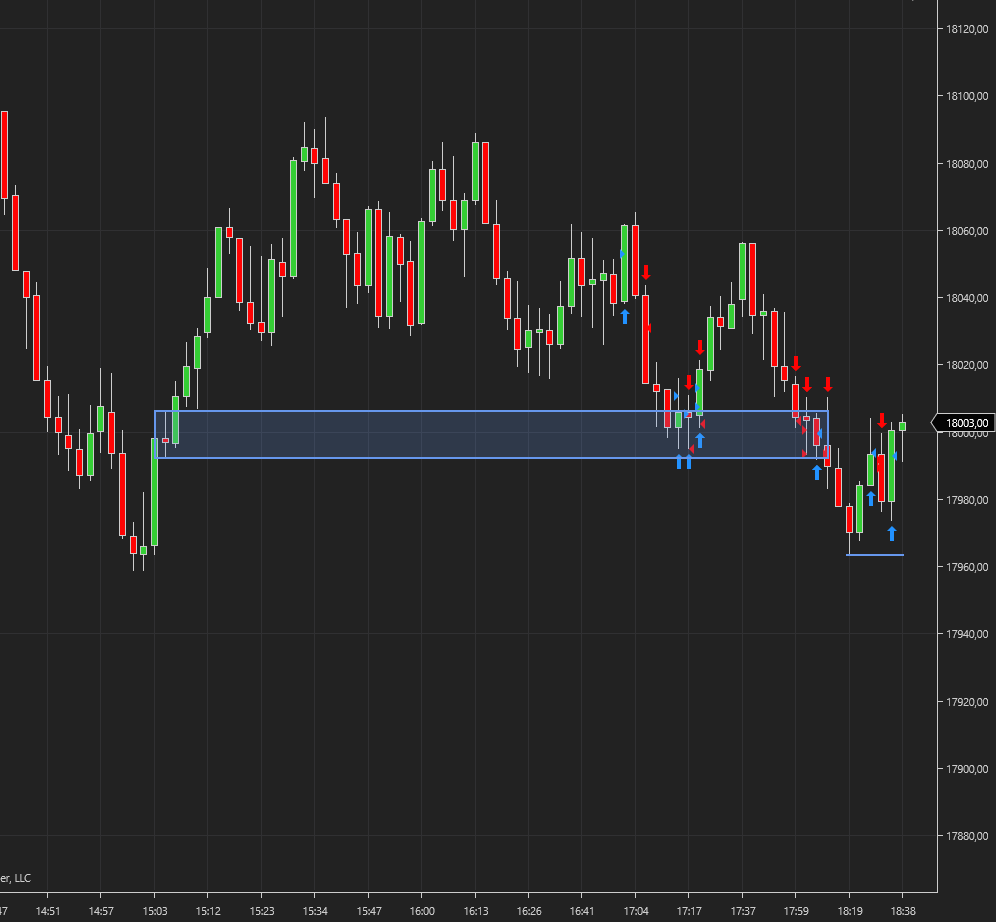Click the 15:34 time axis label
996x922 pixels.
[x=315, y=911]
